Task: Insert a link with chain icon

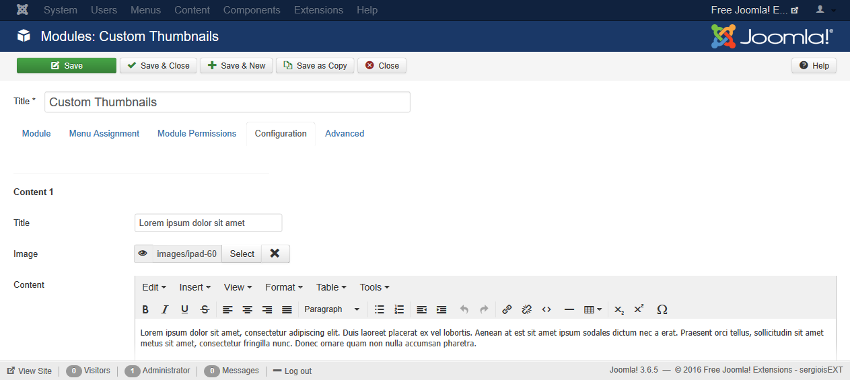Action: pyautogui.click(x=507, y=310)
